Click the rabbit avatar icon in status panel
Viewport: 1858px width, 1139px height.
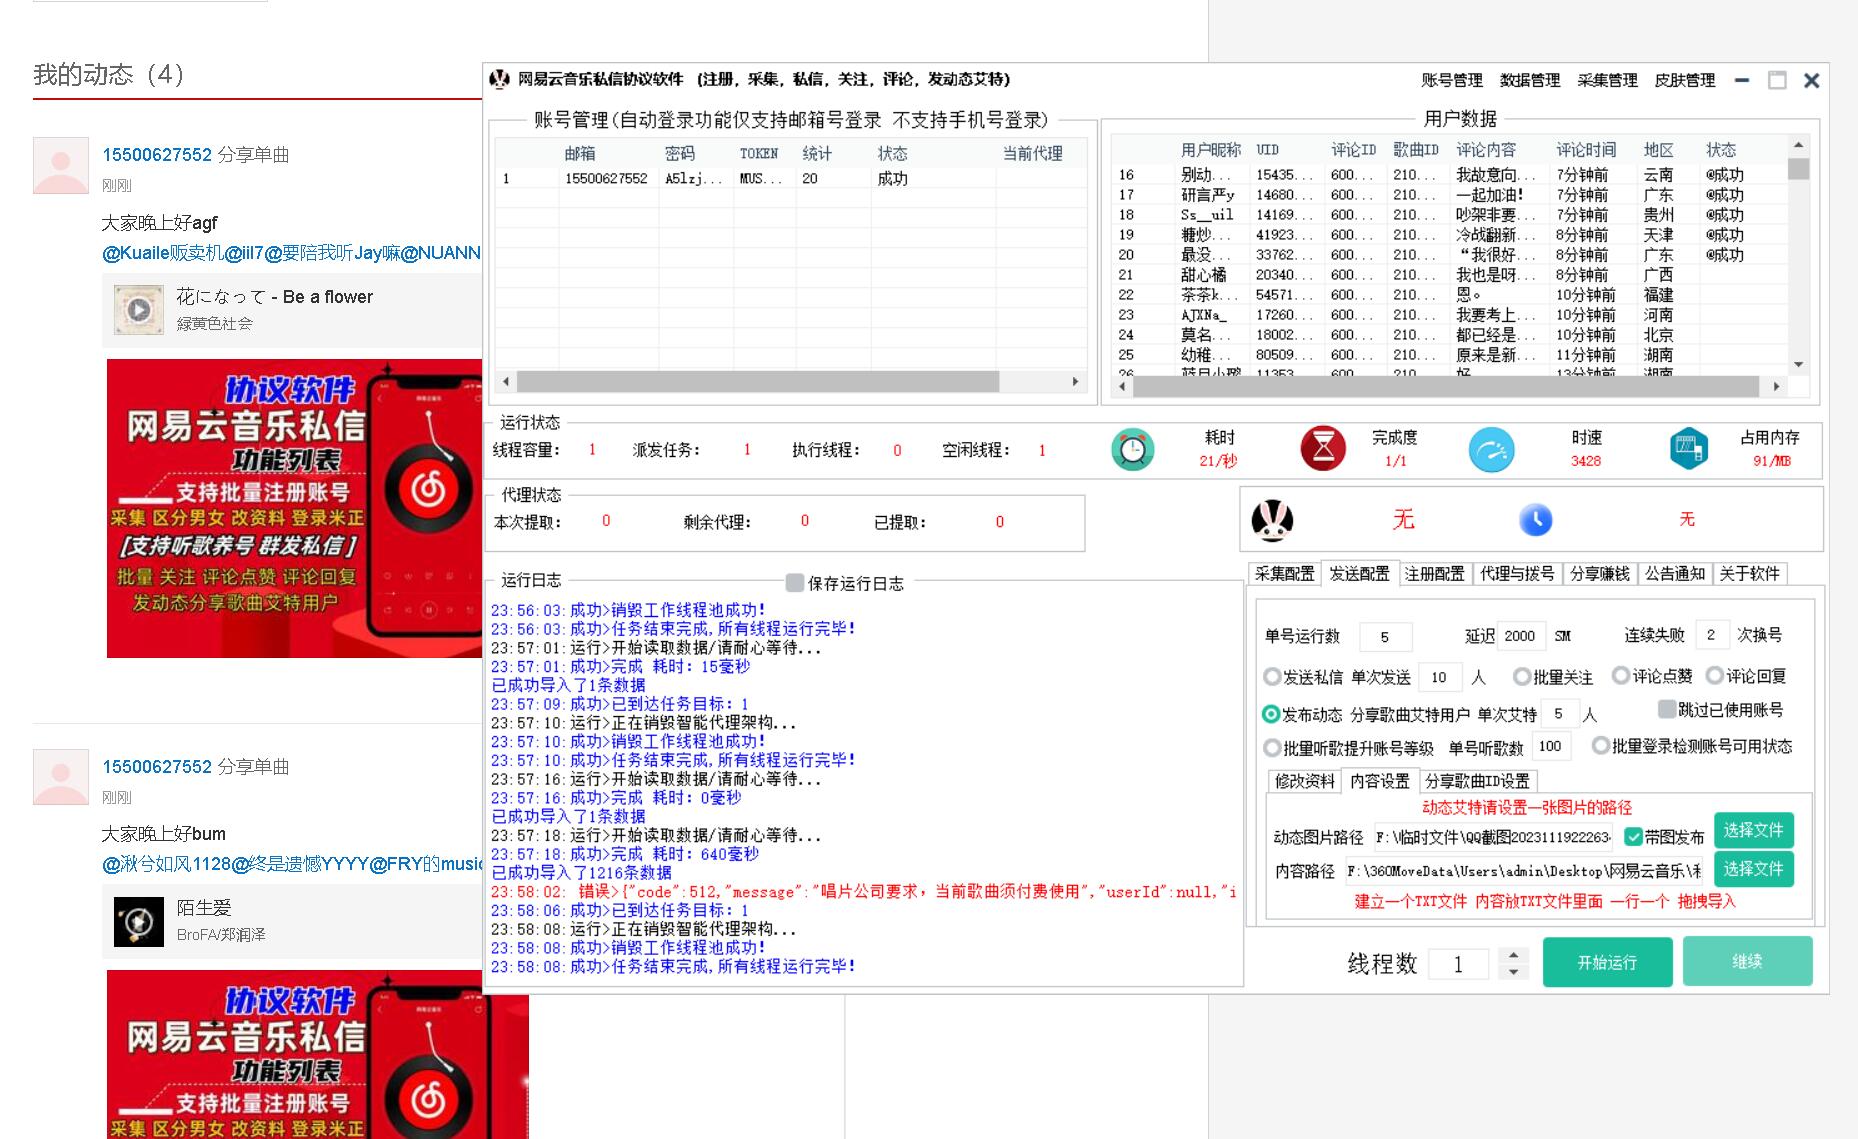click(x=1272, y=520)
